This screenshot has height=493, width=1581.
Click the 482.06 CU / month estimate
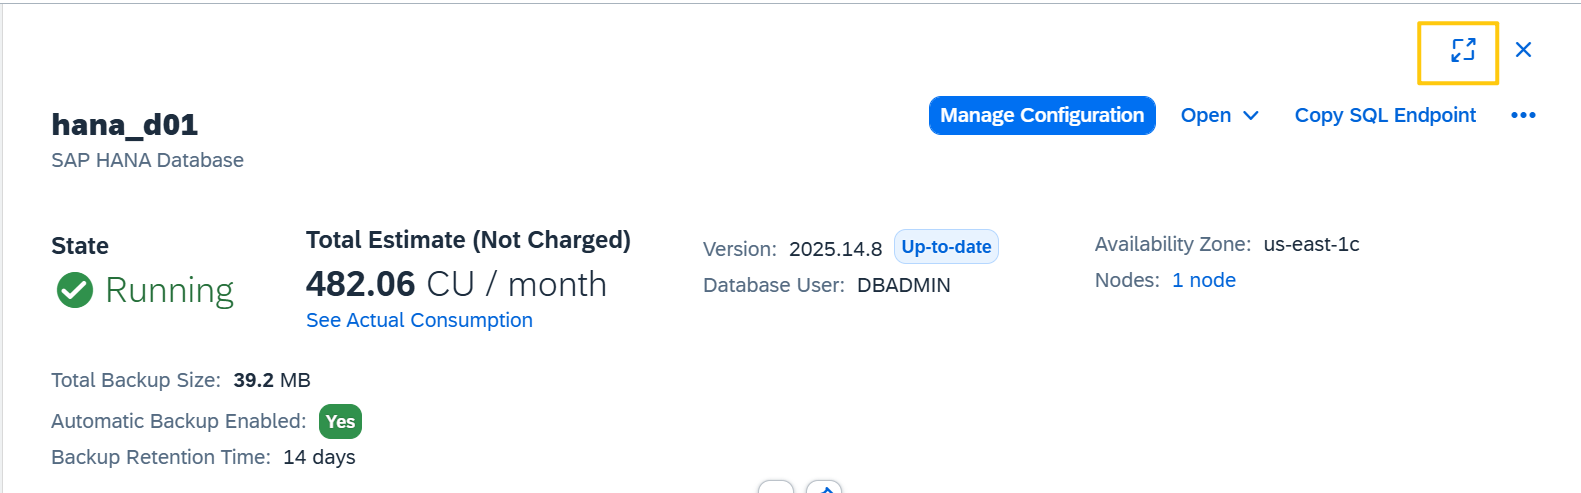[x=456, y=284]
